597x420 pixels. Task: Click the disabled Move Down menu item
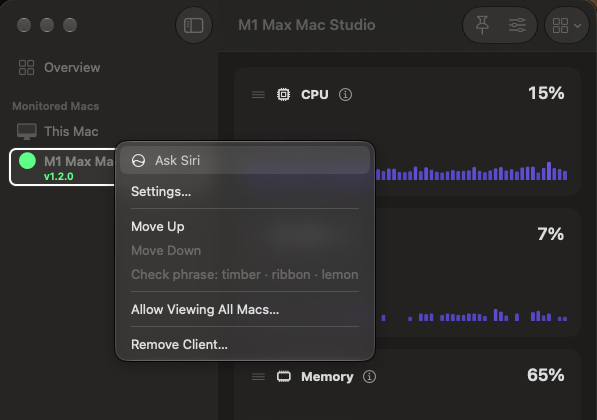[245, 250]
